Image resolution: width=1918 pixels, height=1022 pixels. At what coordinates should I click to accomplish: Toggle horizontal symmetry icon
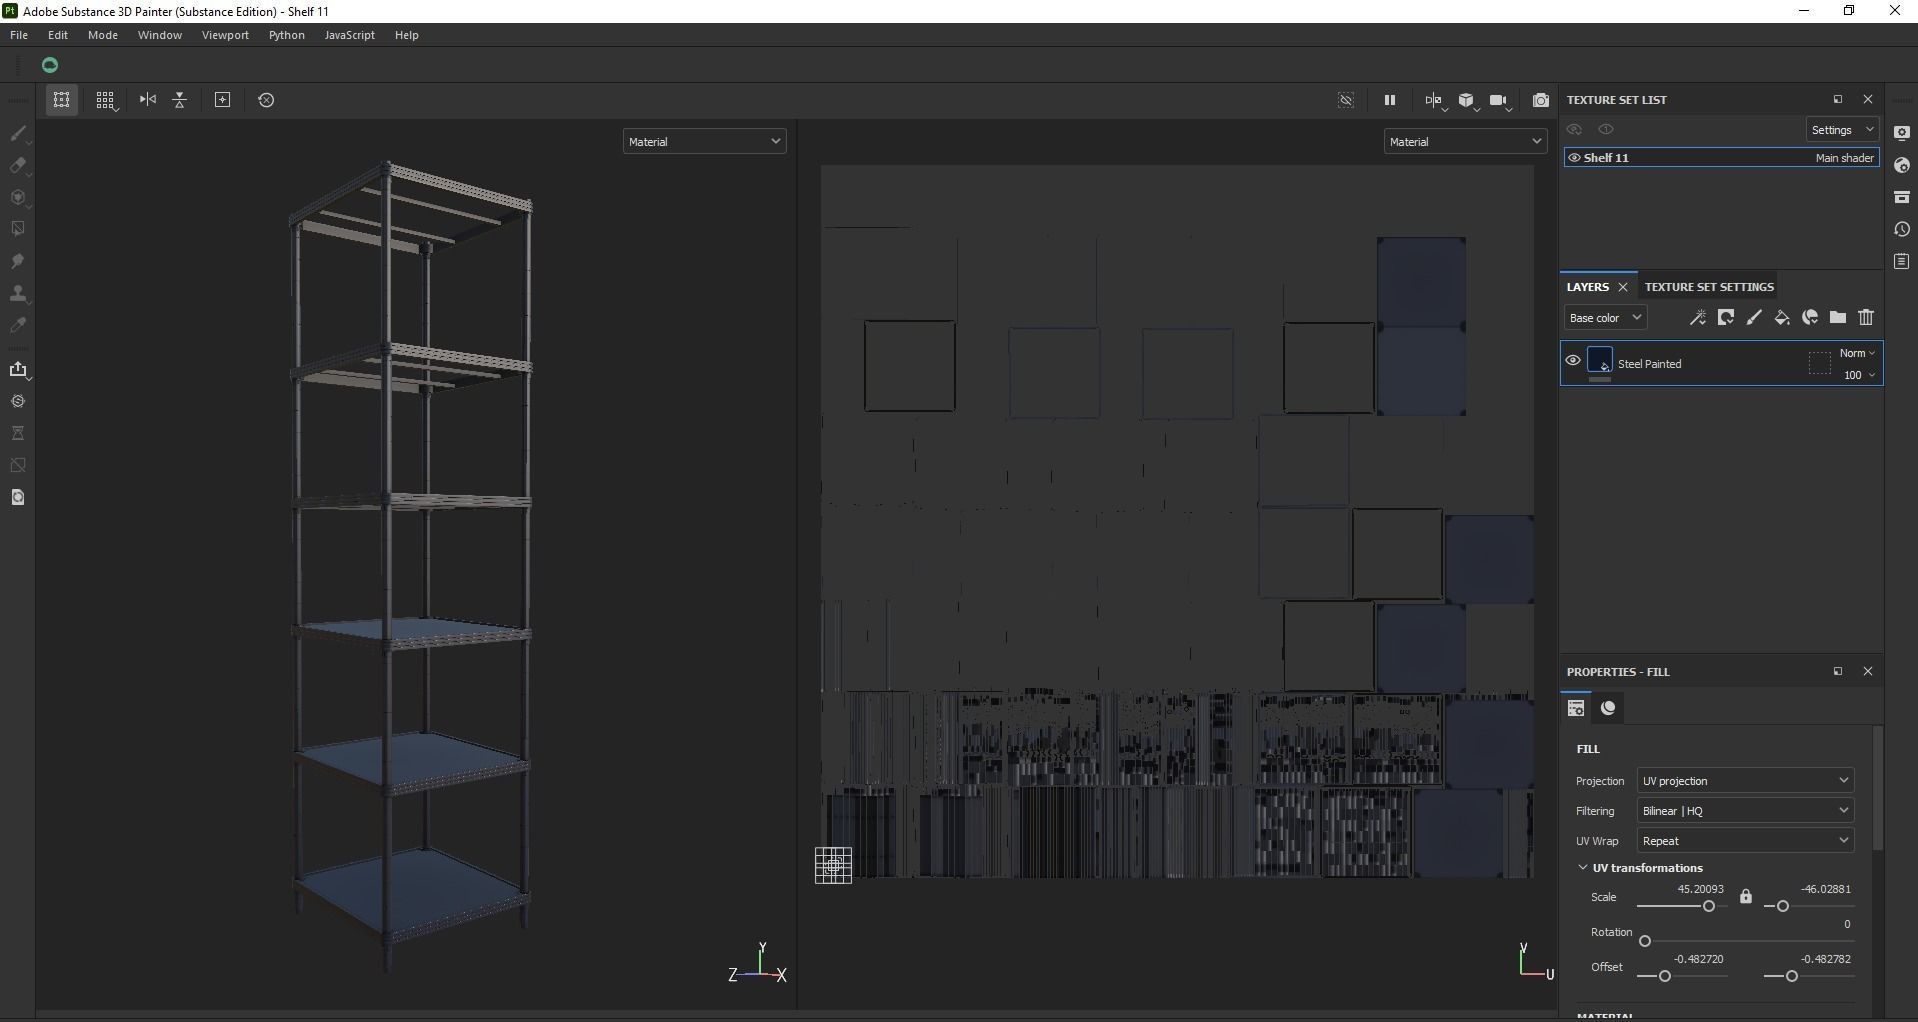148,100
